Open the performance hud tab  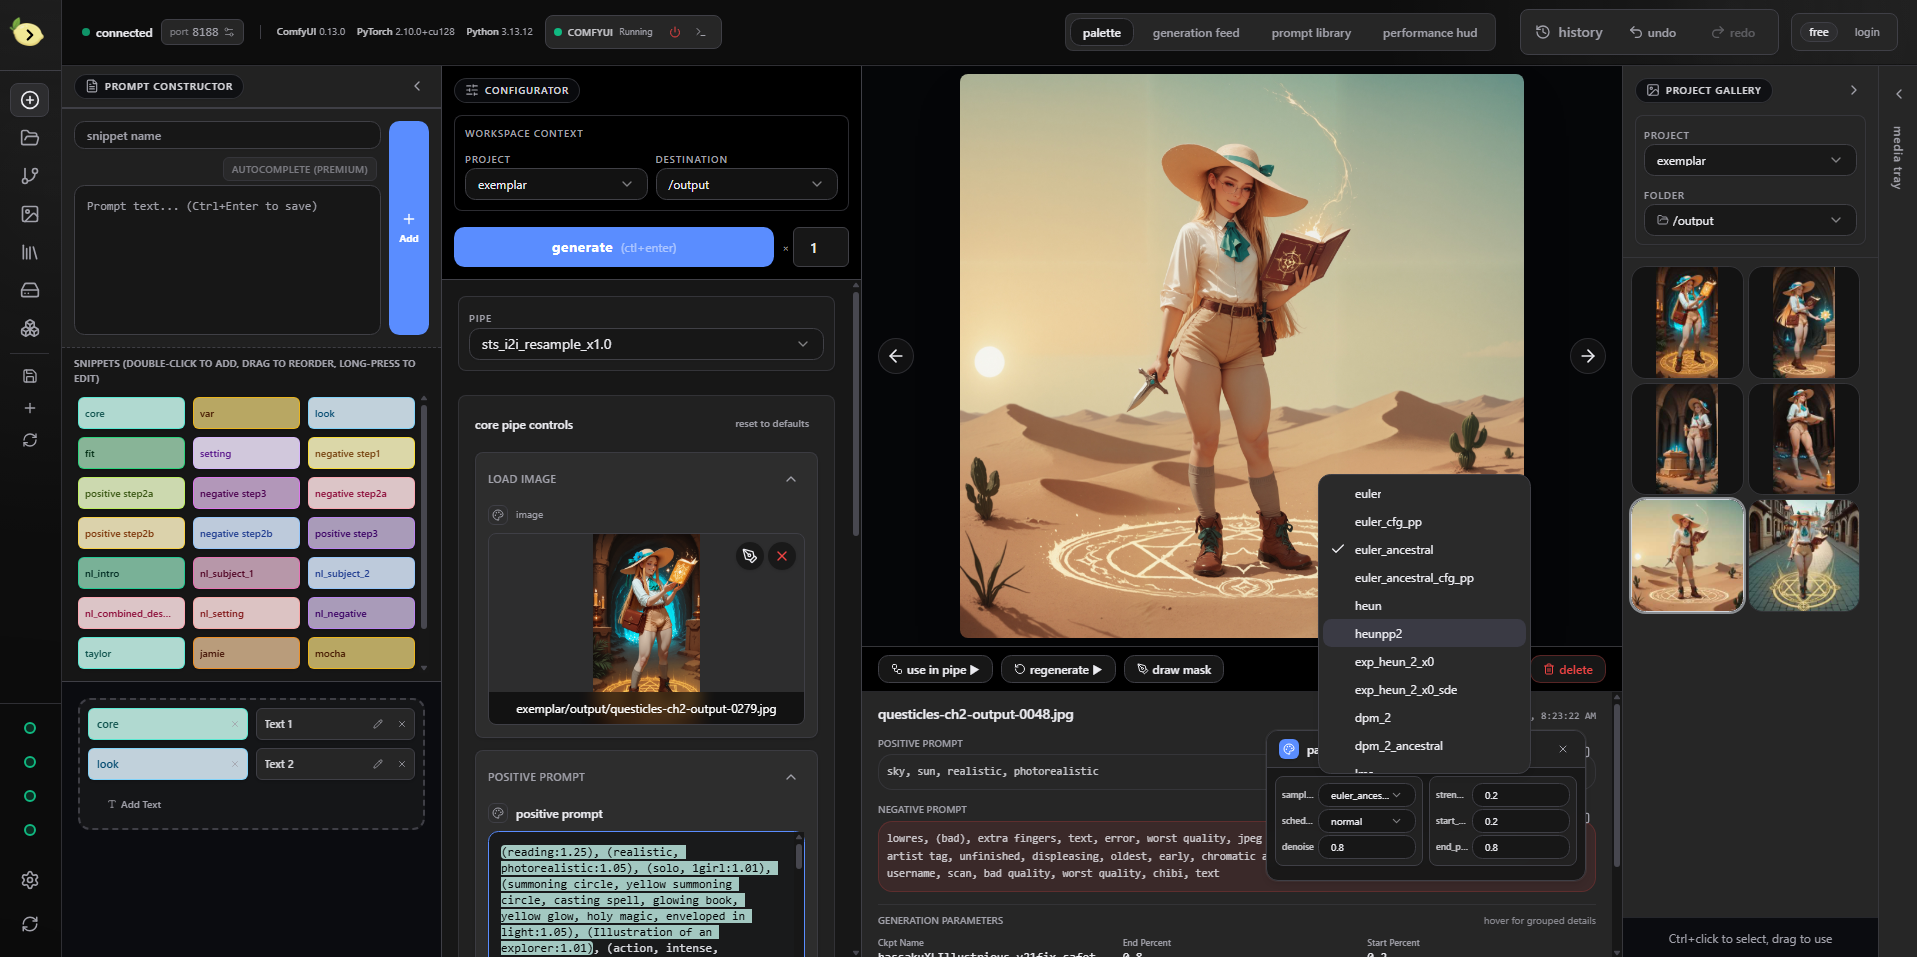[1429, 33]
